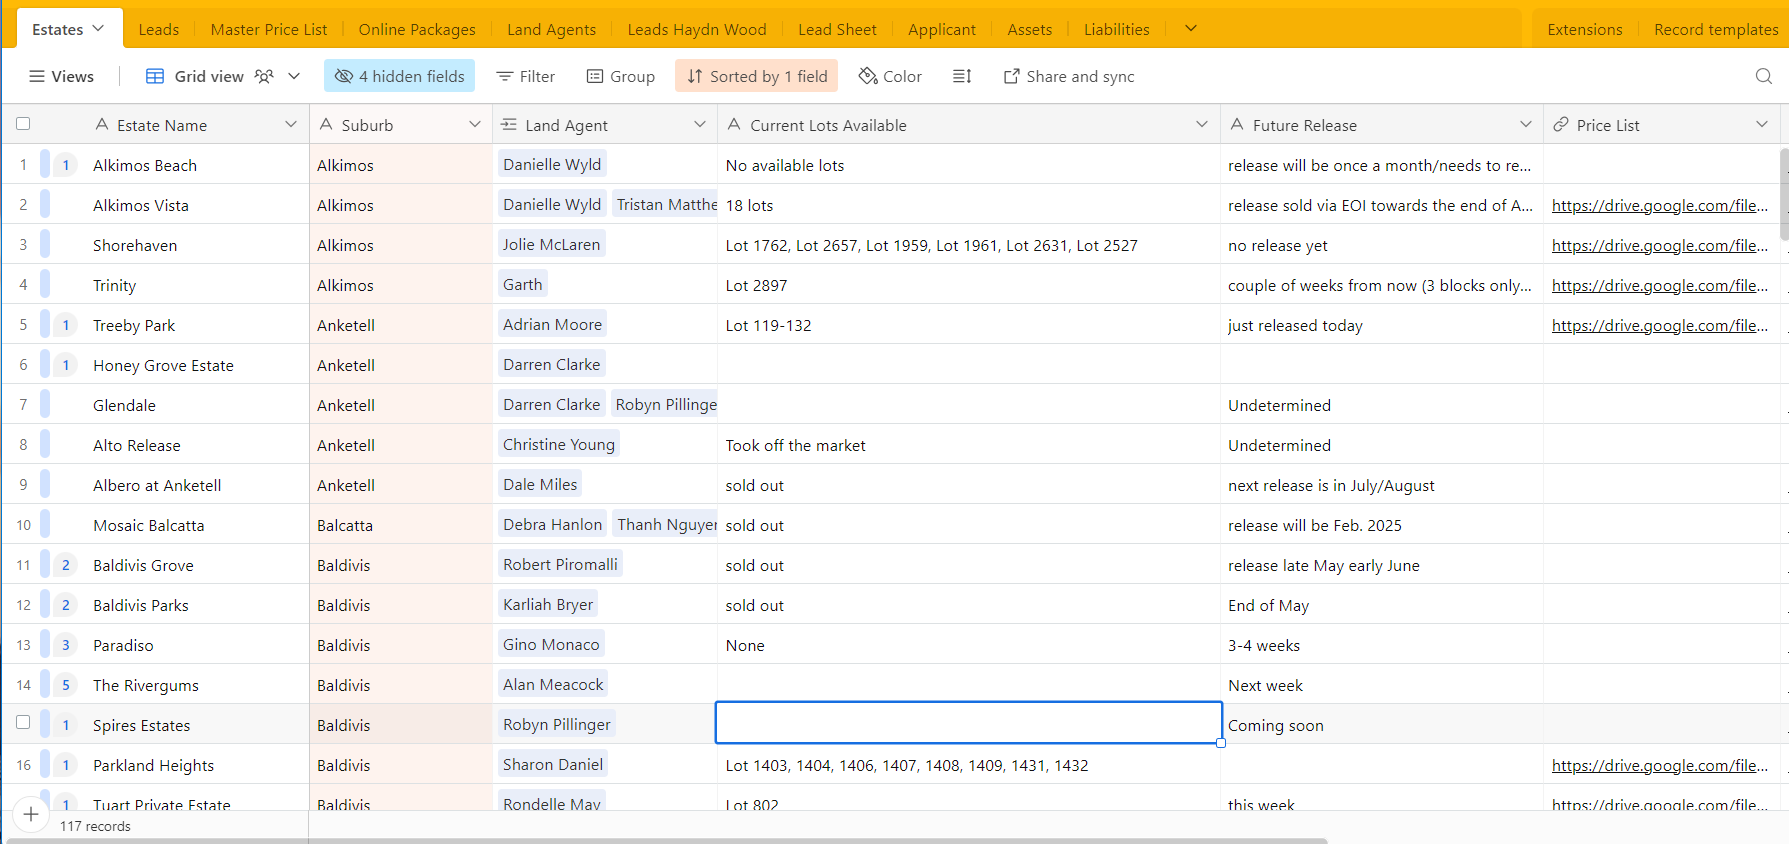Viewport: 1789px width, 844px height.
Task: Click the row height icon
Action: point(962,76)
